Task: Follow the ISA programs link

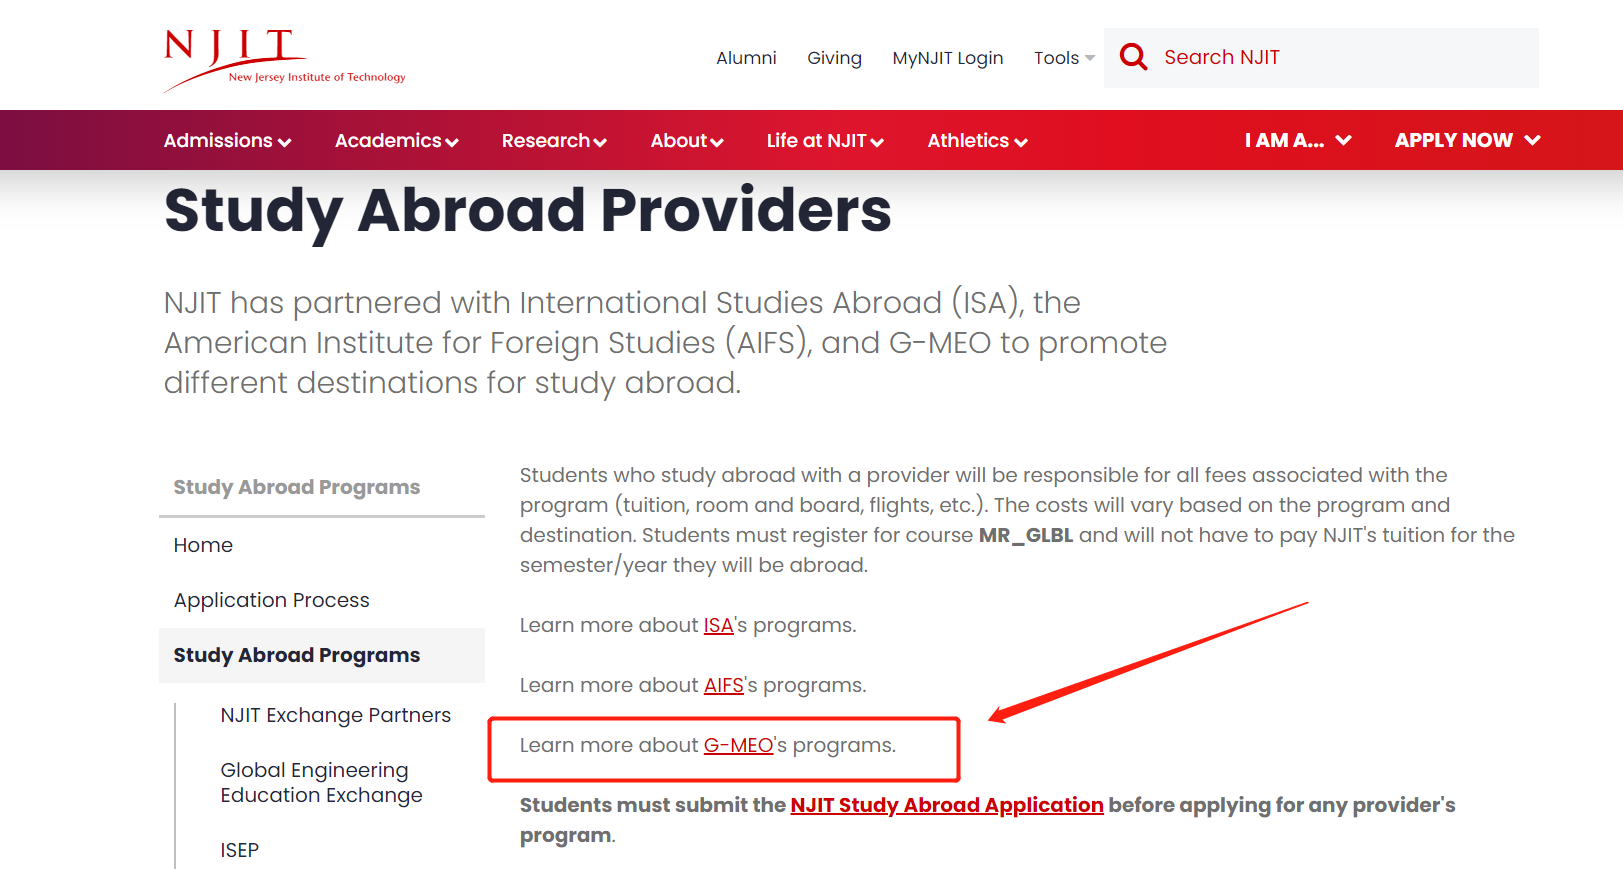Action: point(718,626)
